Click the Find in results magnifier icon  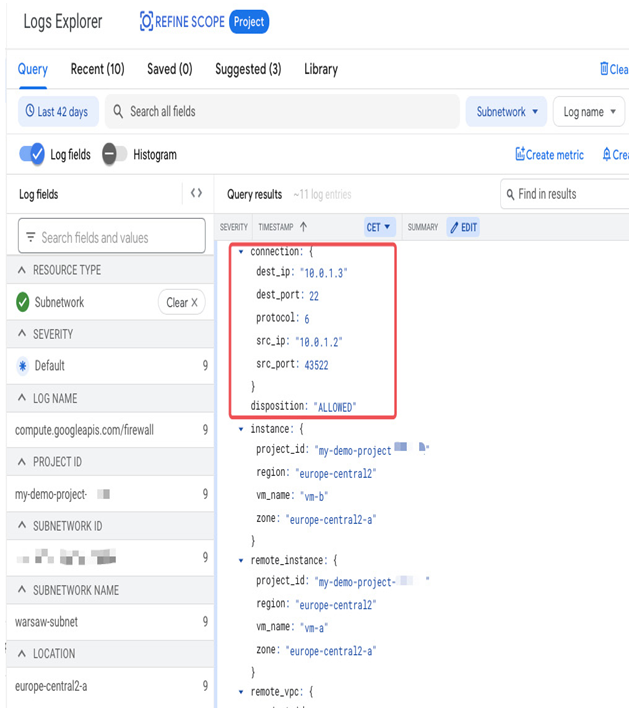click(x=510, y=194)
